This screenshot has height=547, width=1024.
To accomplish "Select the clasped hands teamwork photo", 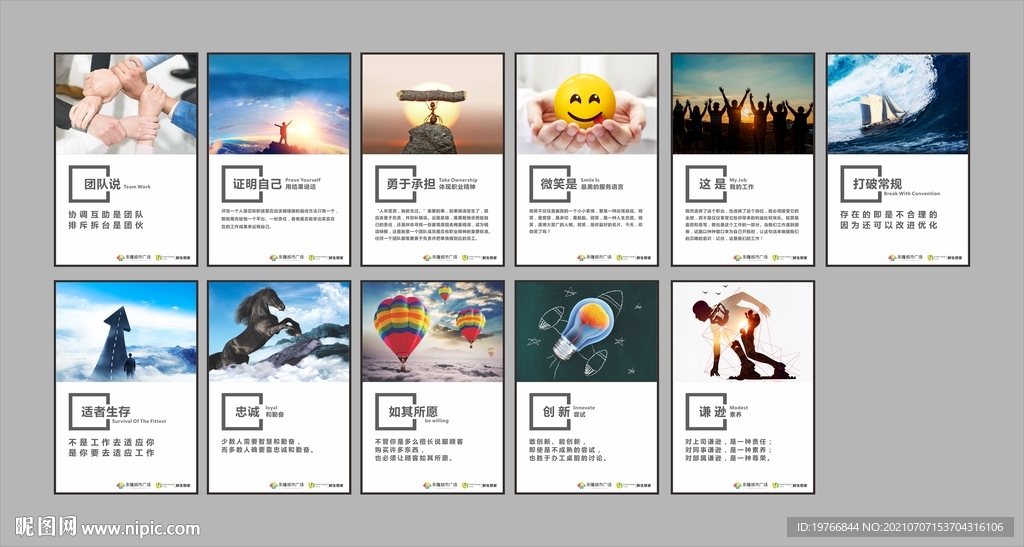I will [126, 104].
